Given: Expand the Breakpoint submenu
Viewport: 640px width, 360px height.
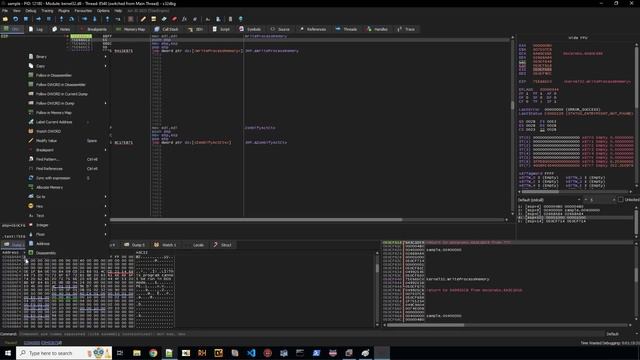Looking at the screenshot, I should pos(67,150).
